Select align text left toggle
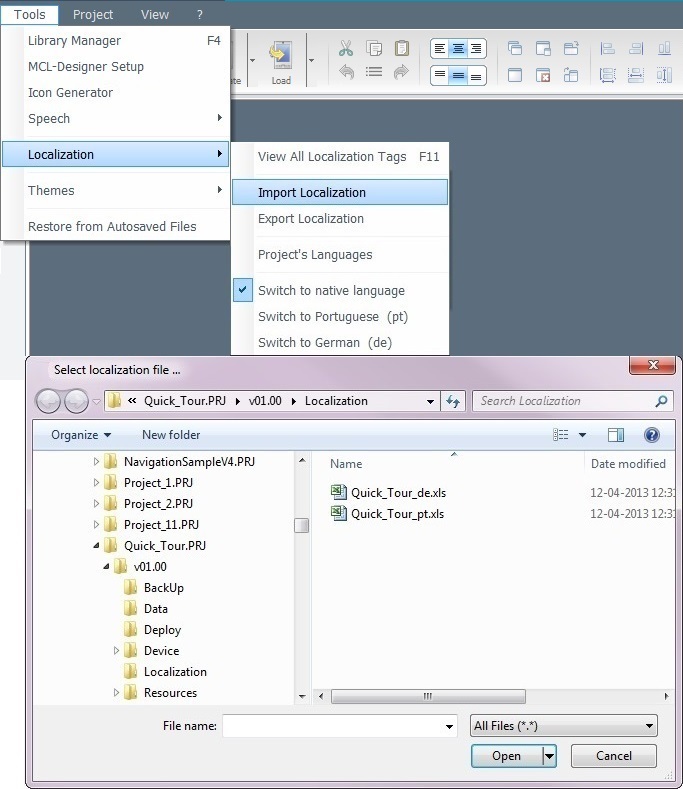Image resolution: width=683 pixels, height=789 pixels. click(x=439, y=49)
